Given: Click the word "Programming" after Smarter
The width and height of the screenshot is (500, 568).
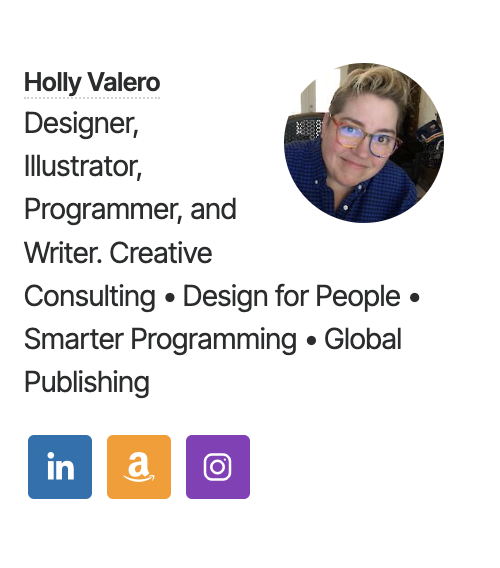Looking at the screenshot, I should tap(214, 340).
